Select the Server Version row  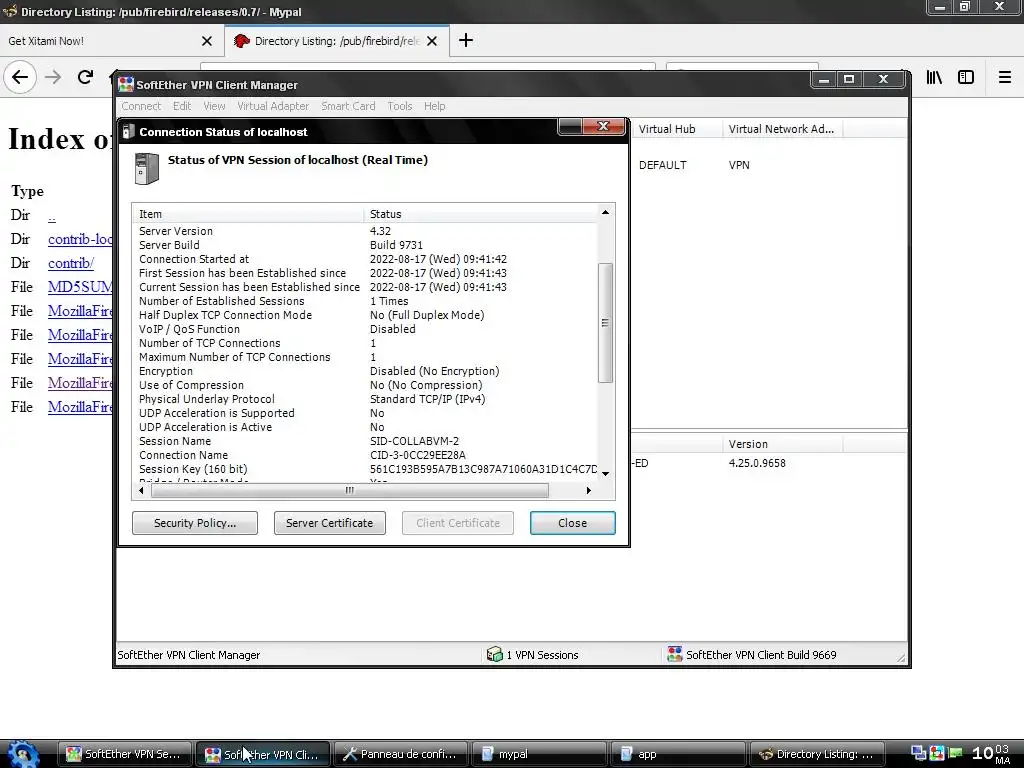pos(364,231)
